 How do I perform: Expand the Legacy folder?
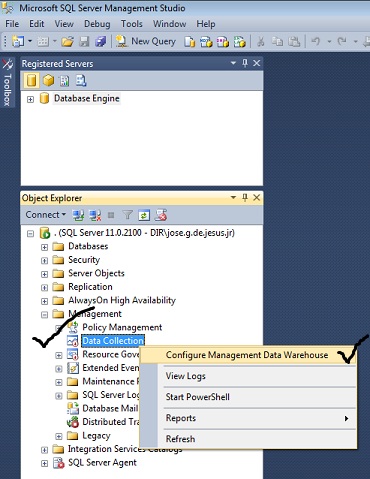59,436
